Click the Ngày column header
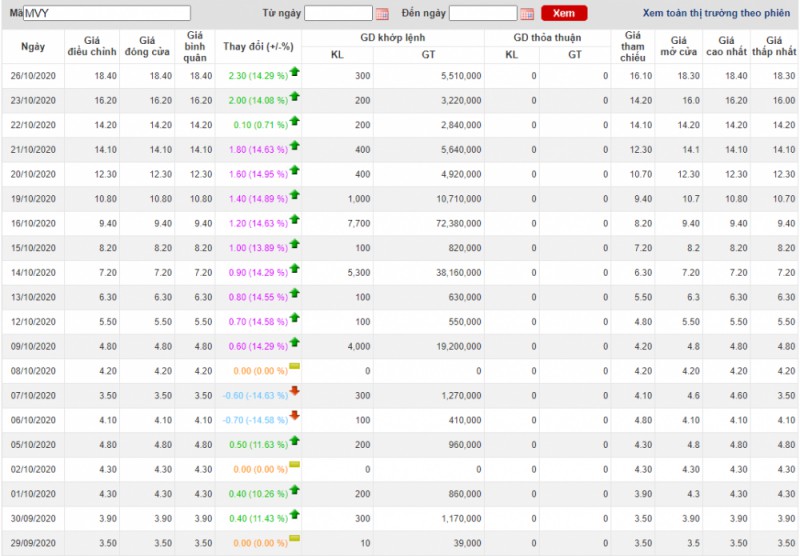This screenshot has width=800, height=556. click(x=32, y=47)
